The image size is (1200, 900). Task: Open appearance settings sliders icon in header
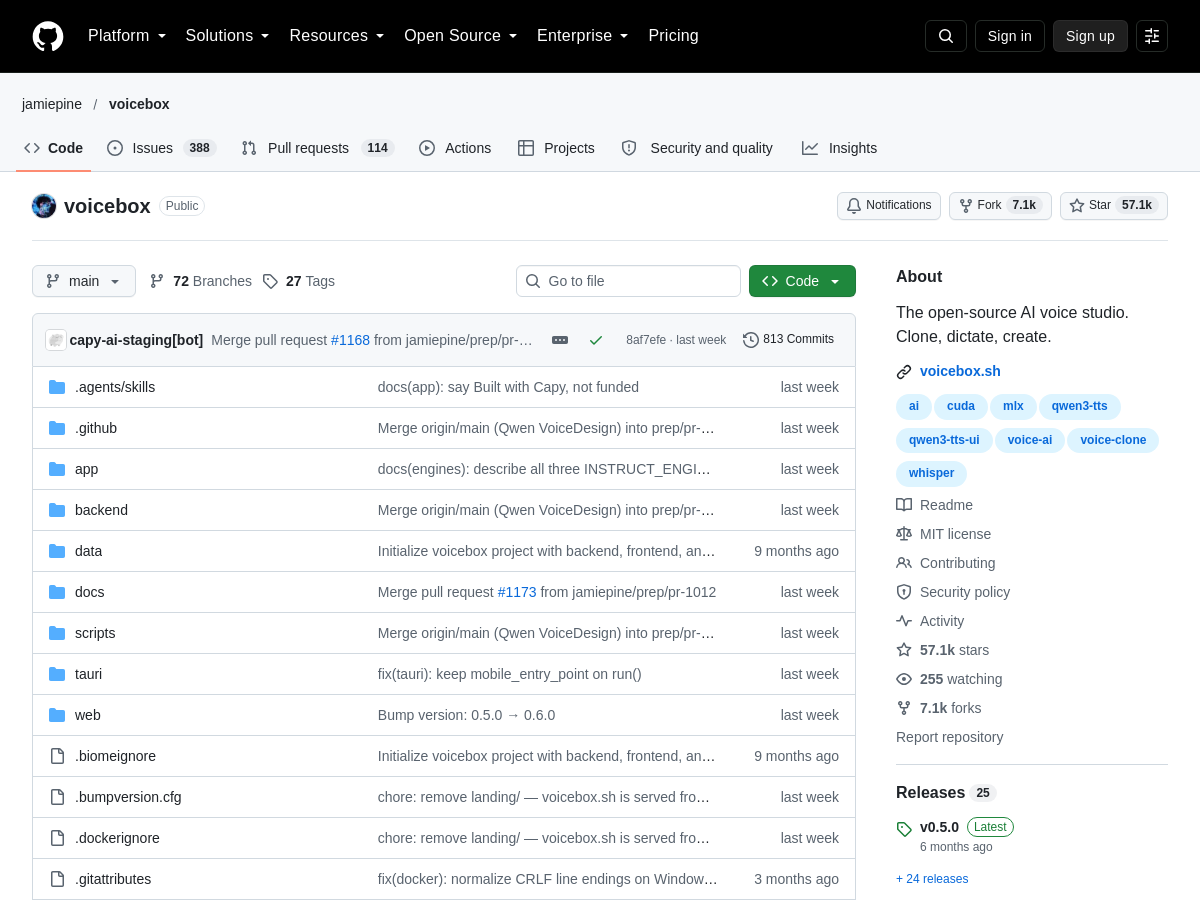[1152, 36]
